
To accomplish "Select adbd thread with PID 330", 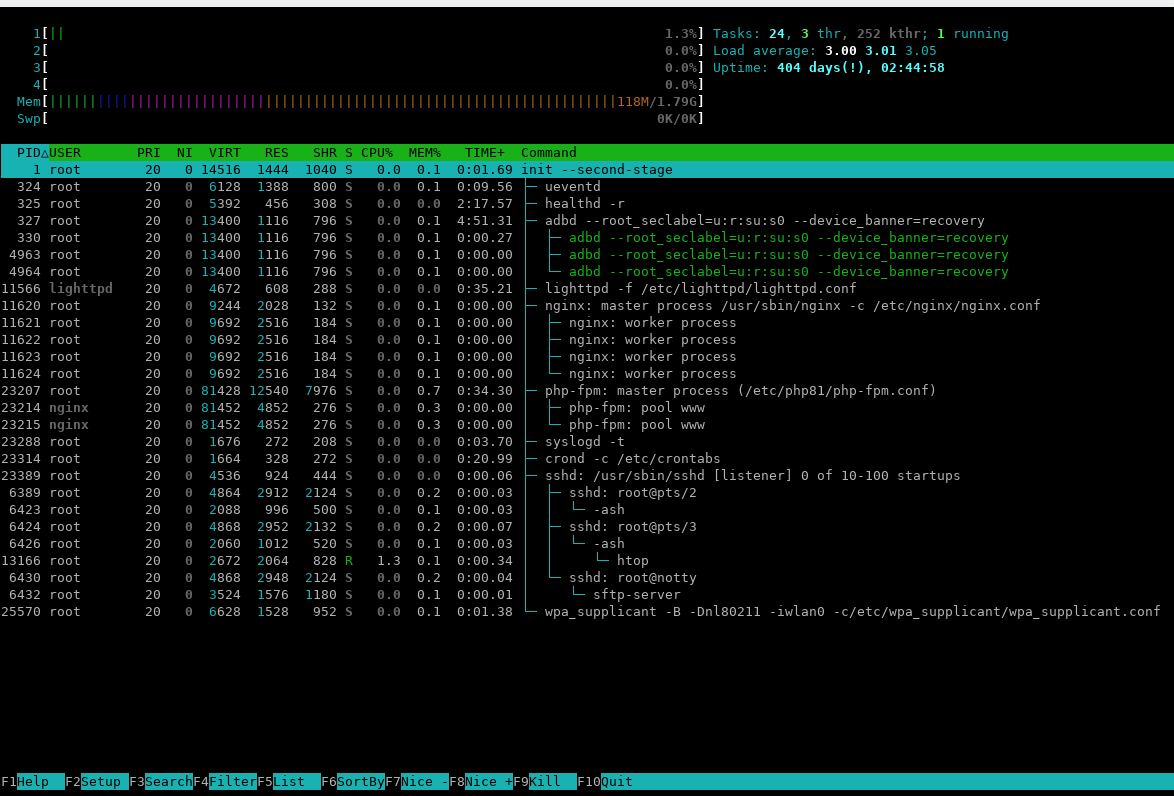I will (x=587, y=237).
